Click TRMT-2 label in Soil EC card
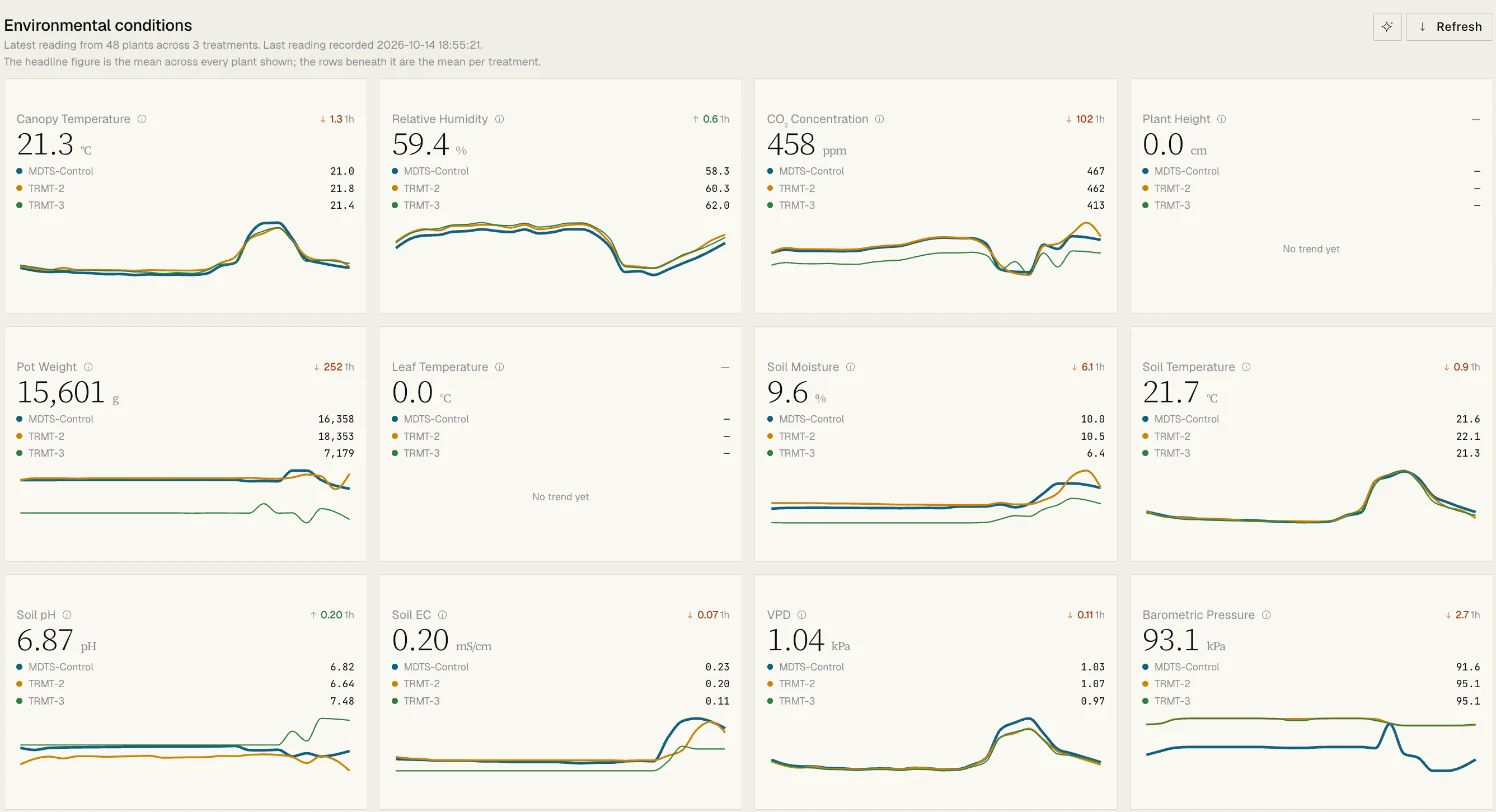 (421, 684)
